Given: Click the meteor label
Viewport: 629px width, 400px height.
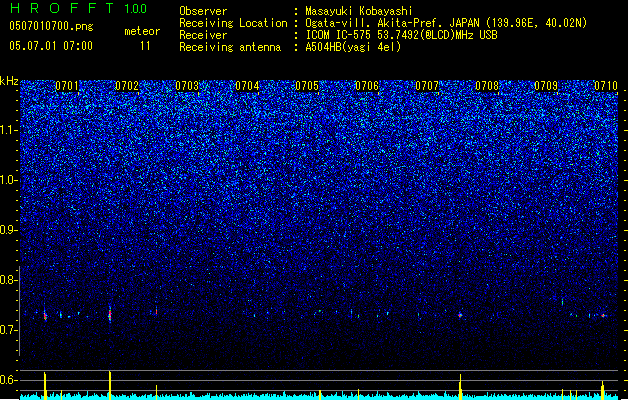Looking at the screenshot, I should coord(142,31).
